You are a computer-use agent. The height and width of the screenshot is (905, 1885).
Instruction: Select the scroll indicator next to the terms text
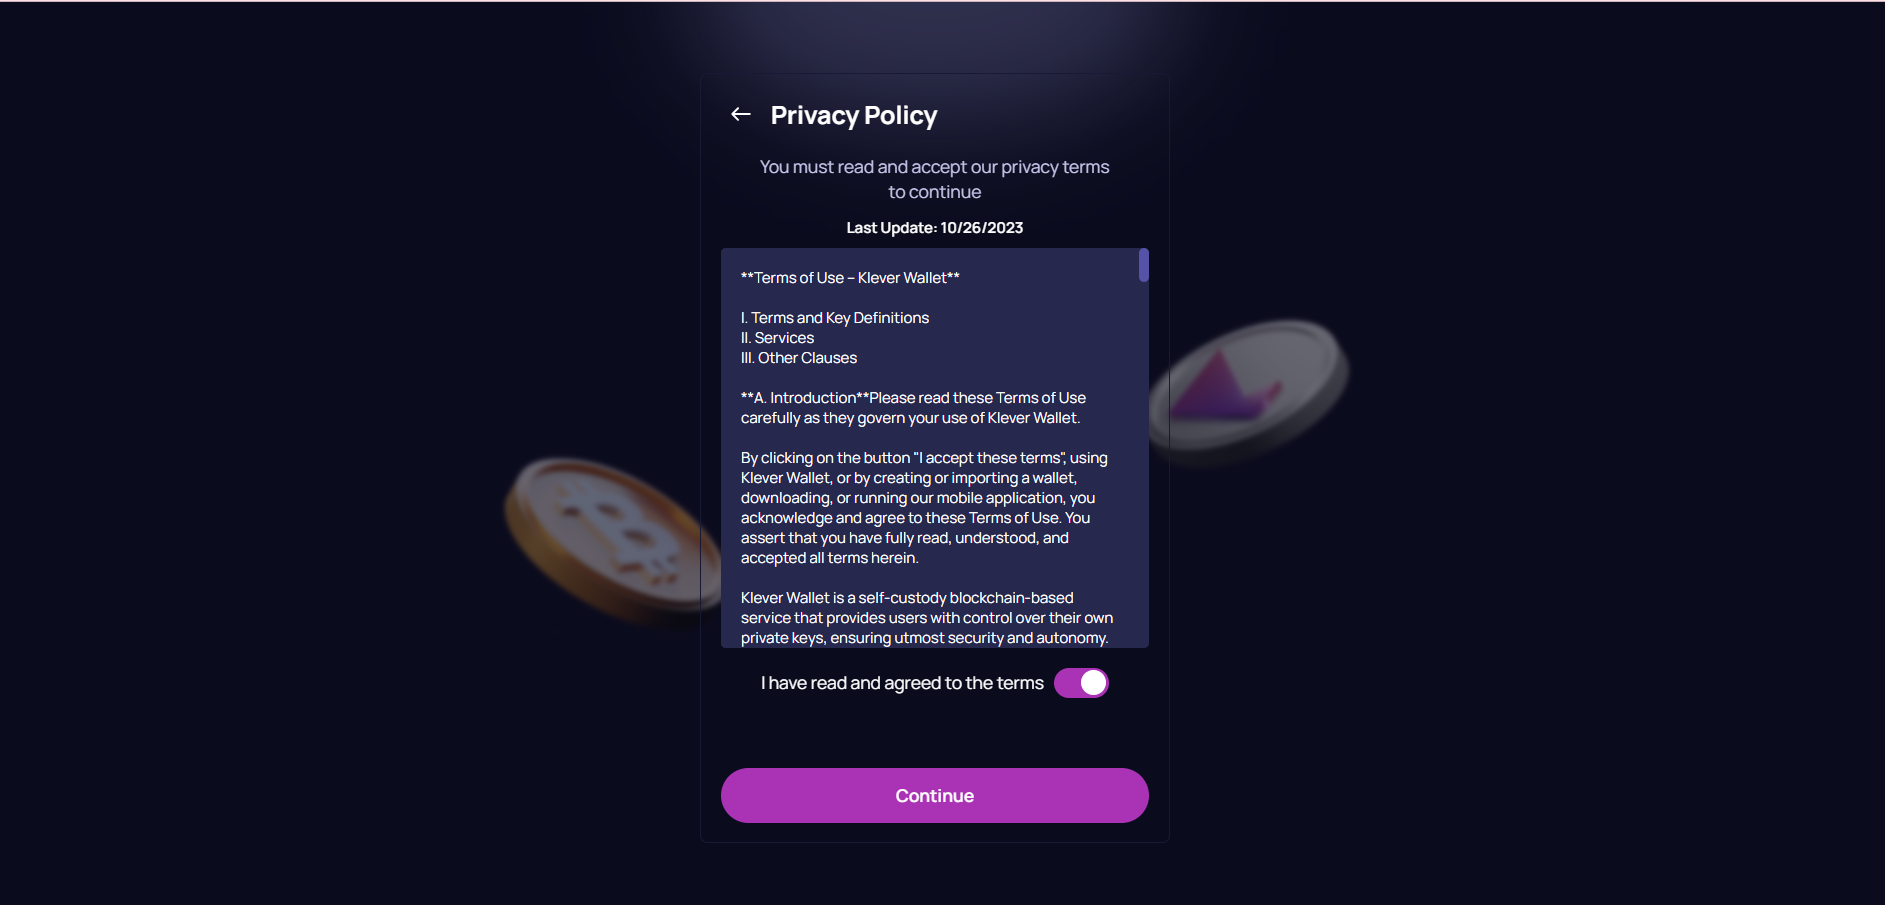[1141, 266]
